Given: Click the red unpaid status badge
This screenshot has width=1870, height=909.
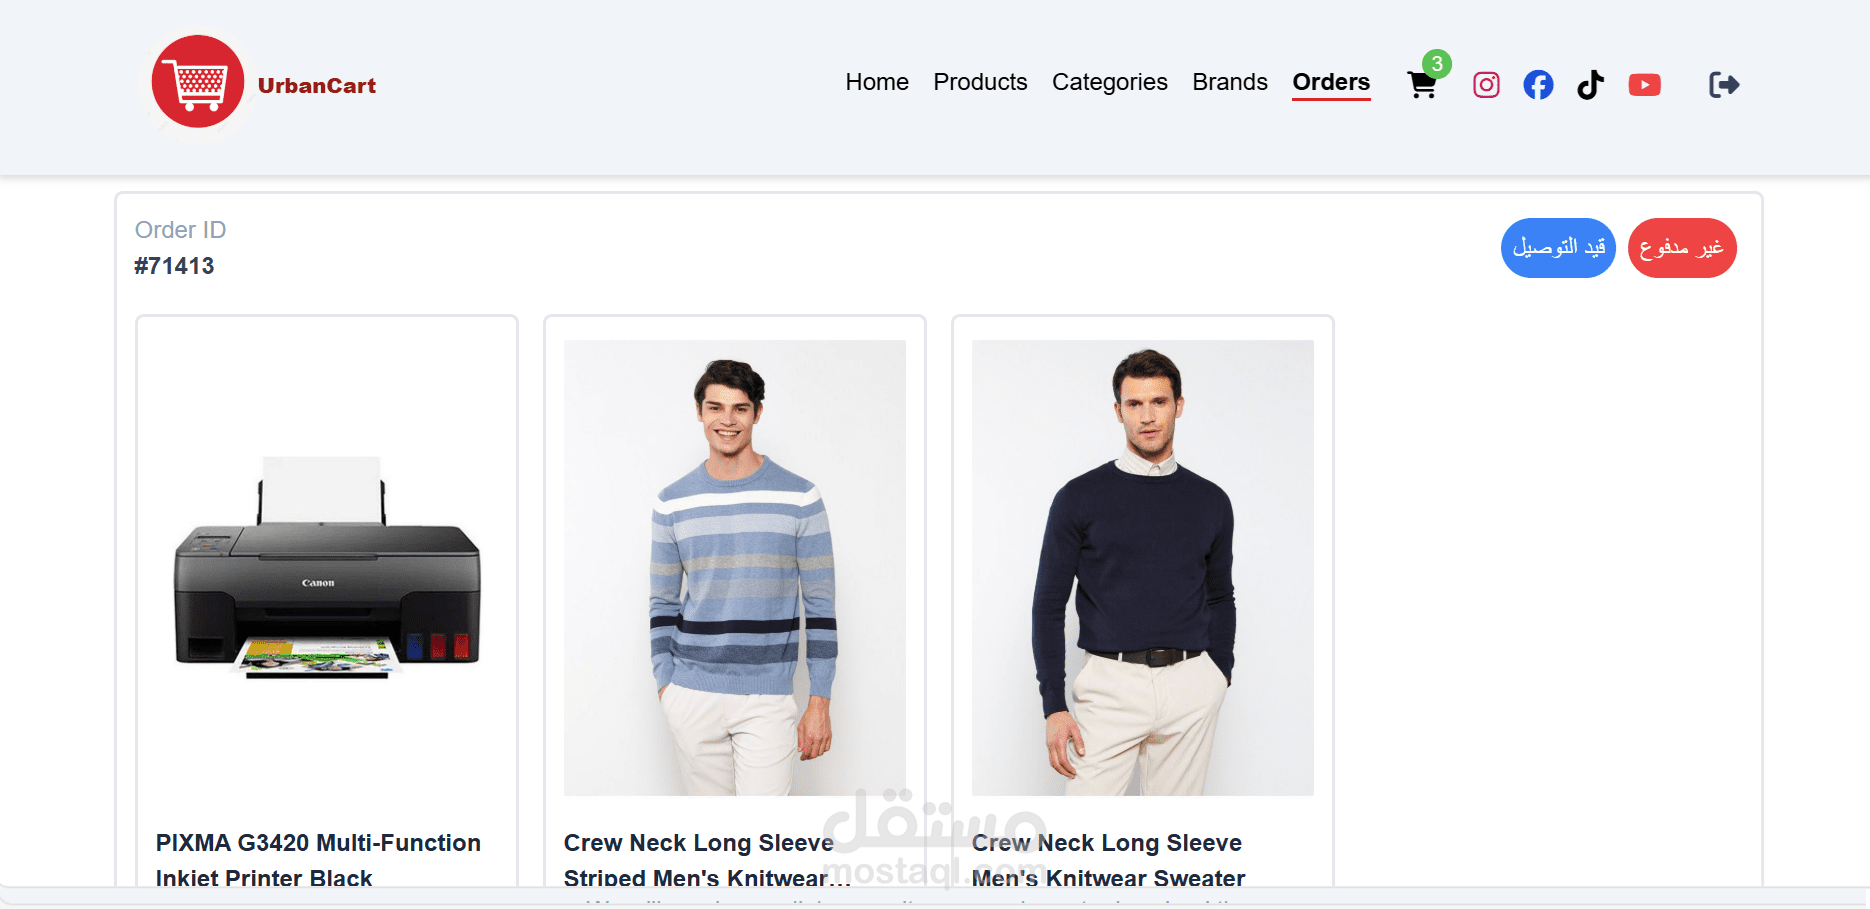Looking at the screenshot, I should (x=1682, y=248).
